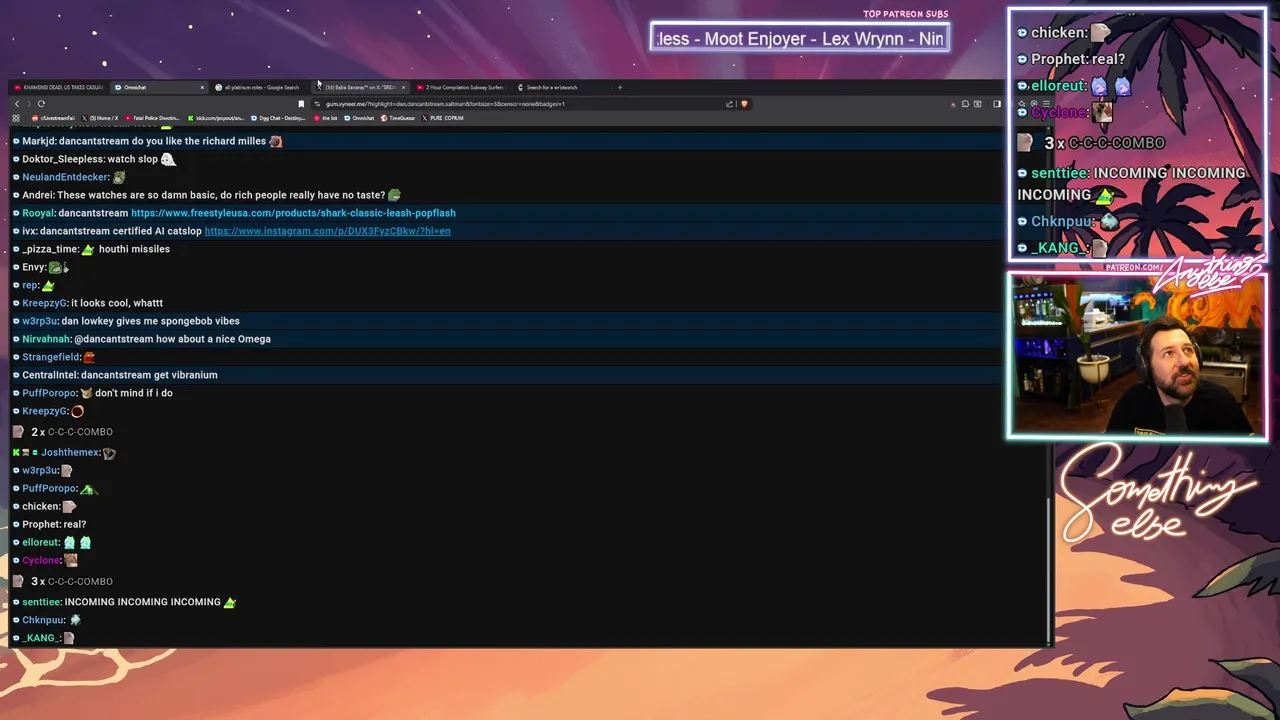Open site settings icon left of the URL
The width and height of the screenshot is (1280, 720).
318,104
